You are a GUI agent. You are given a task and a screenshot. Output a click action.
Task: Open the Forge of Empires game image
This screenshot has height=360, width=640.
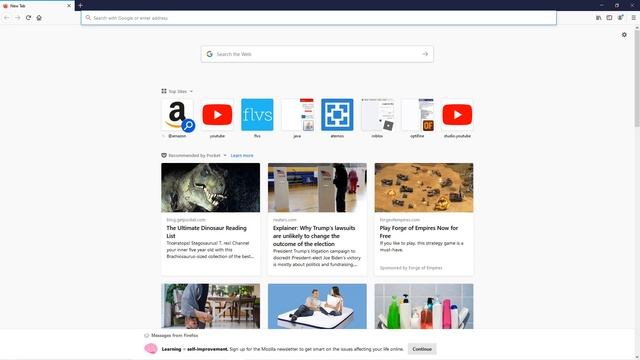424,188
